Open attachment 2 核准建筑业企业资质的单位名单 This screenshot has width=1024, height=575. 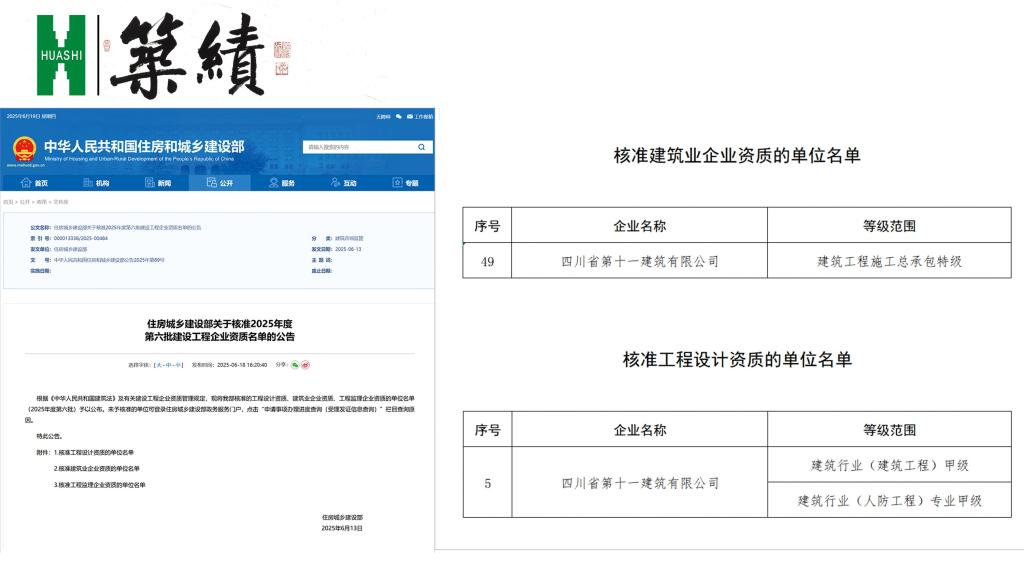point(96,469)
